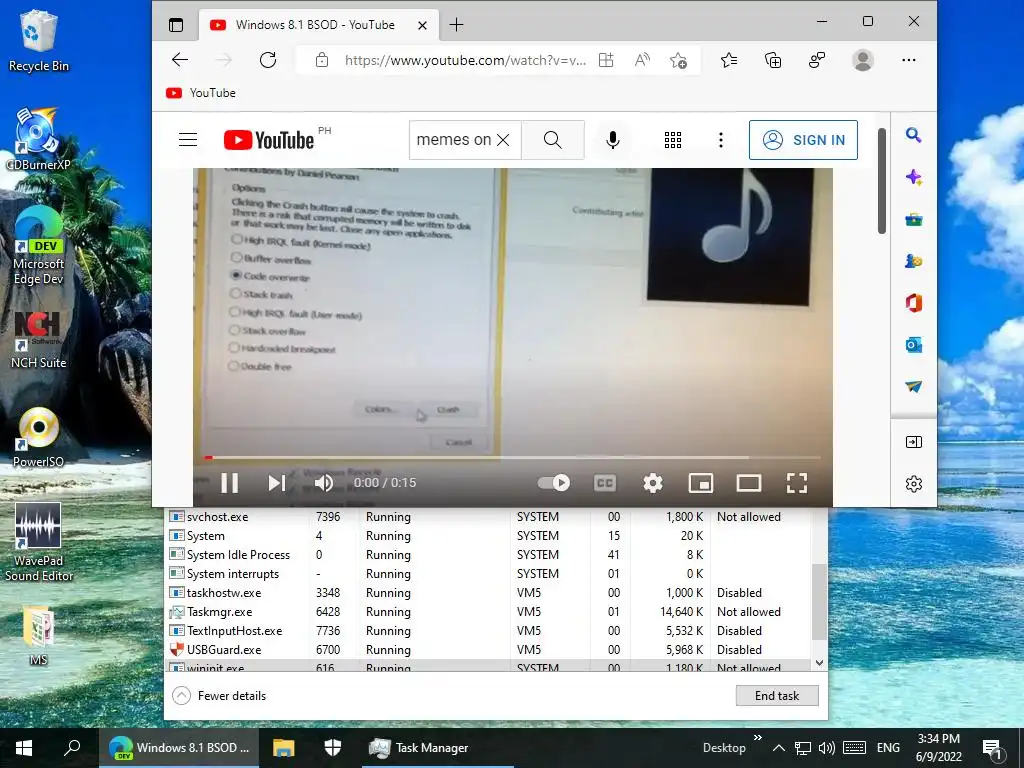This screenshot has height=768, width=1024.
Task: Switch to miniplayer mode
Action: tap(701, 483)
